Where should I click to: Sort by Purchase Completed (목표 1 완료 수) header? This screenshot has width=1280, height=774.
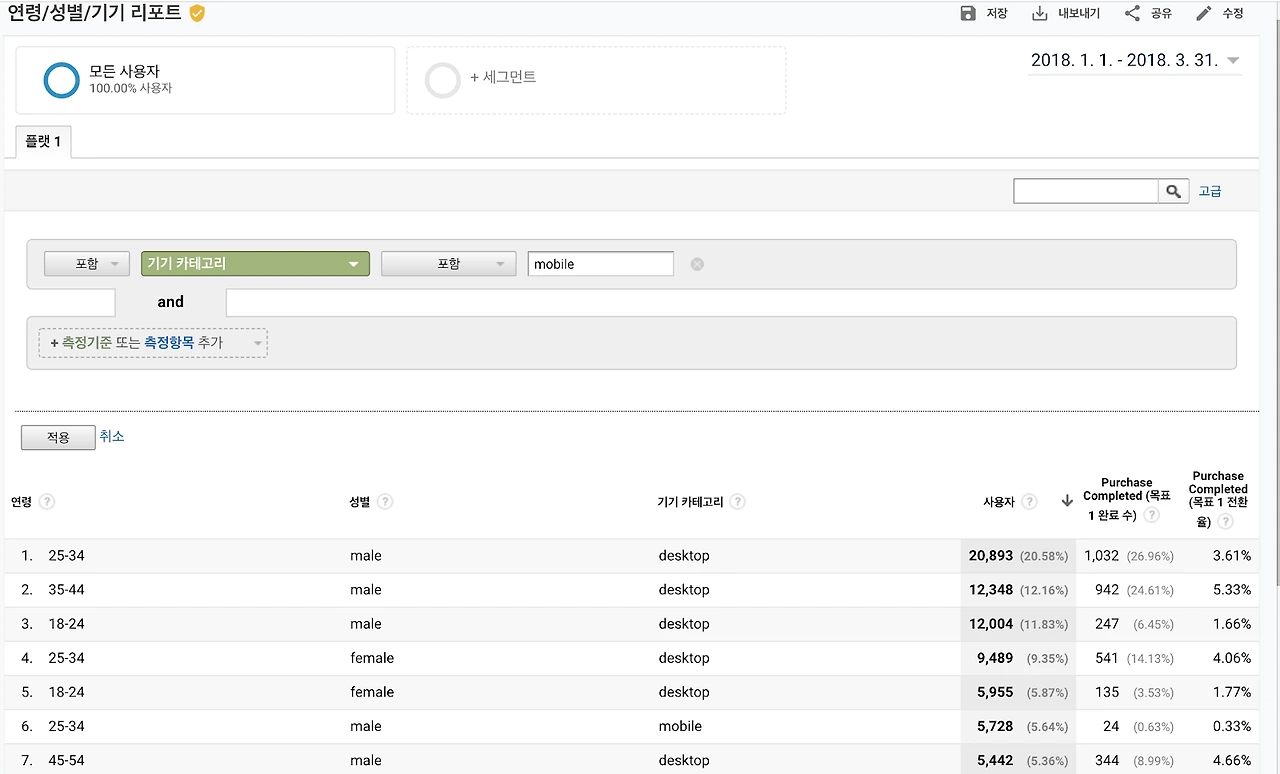pos(1126,498)
